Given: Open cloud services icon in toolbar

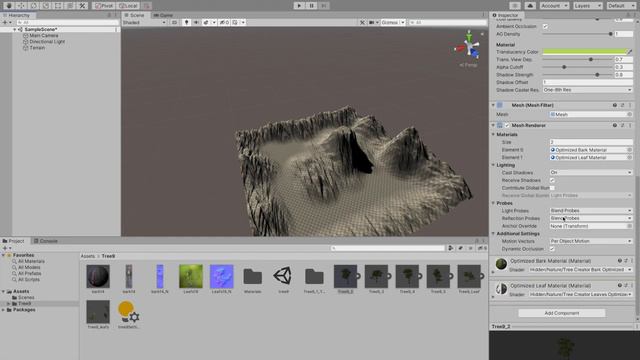Looking at the screenshot, I should tap(530, 6).
